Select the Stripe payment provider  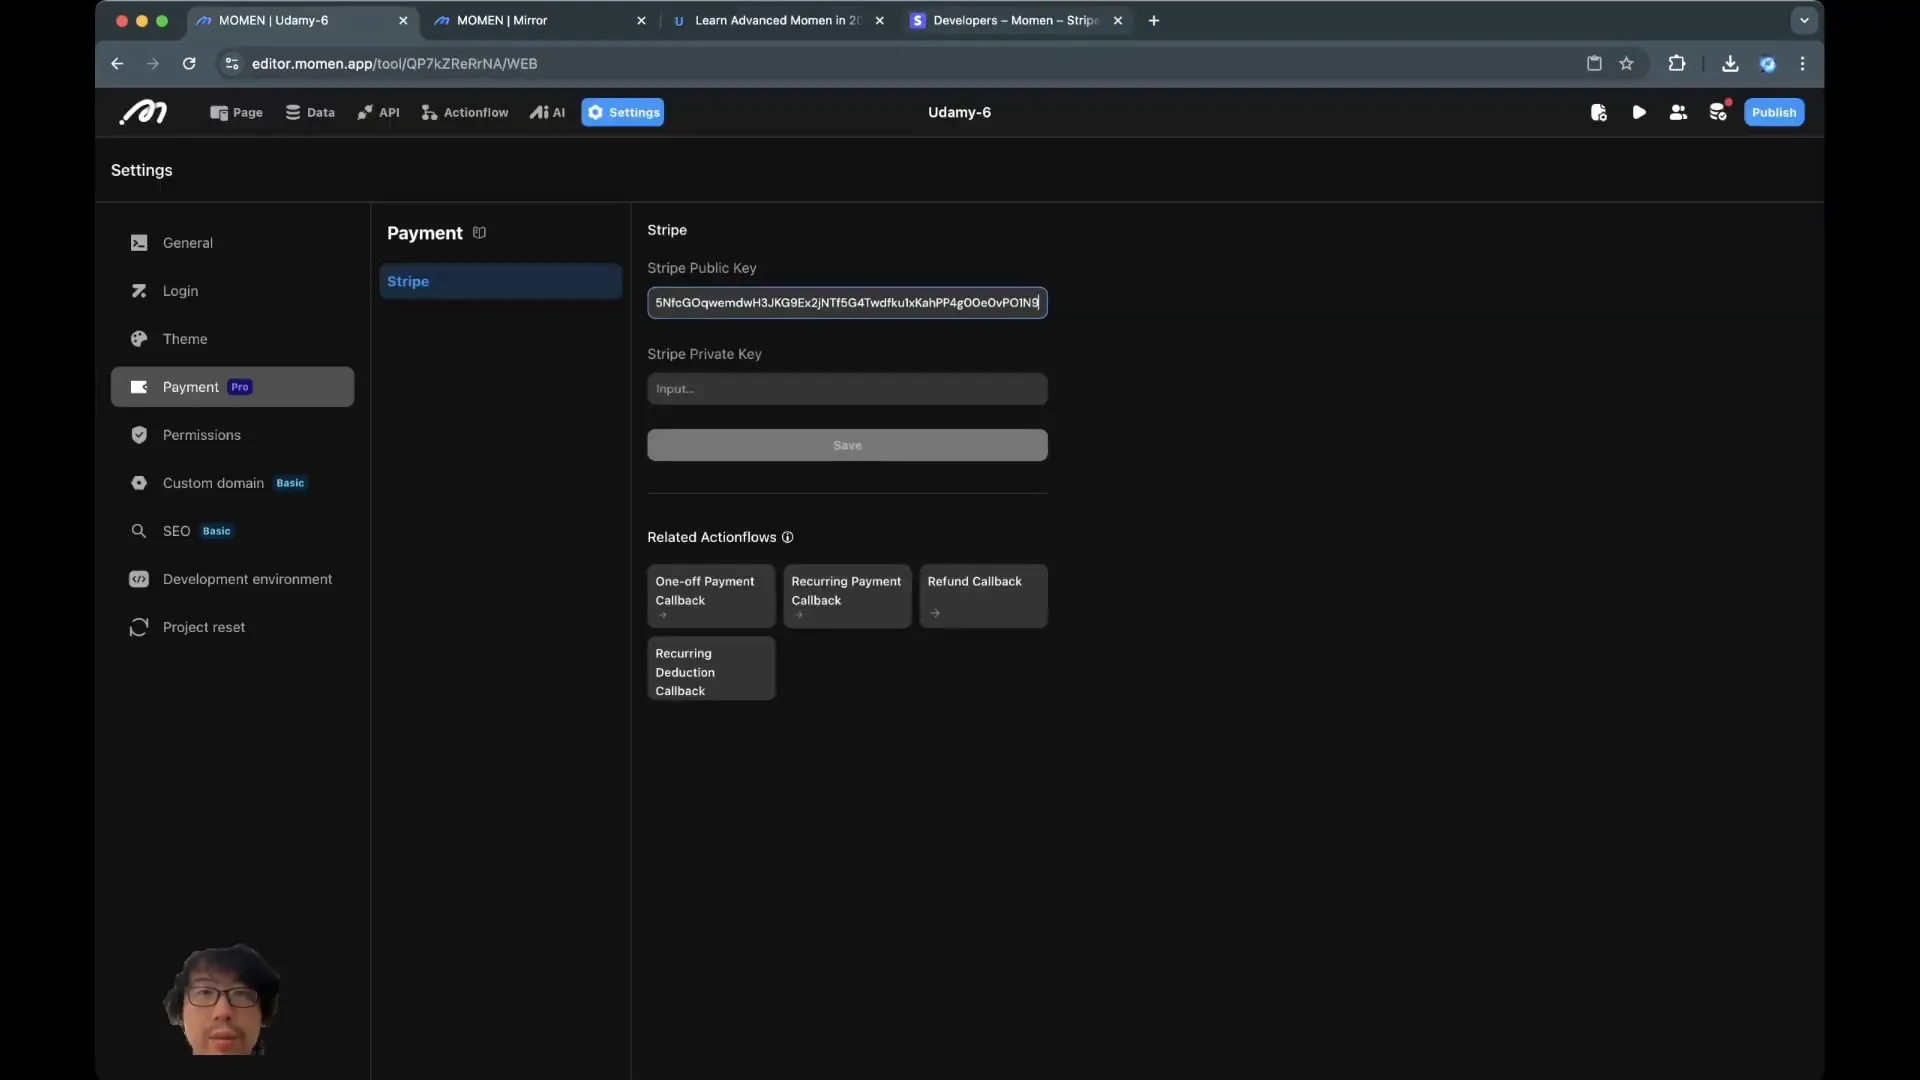[501, 281]
